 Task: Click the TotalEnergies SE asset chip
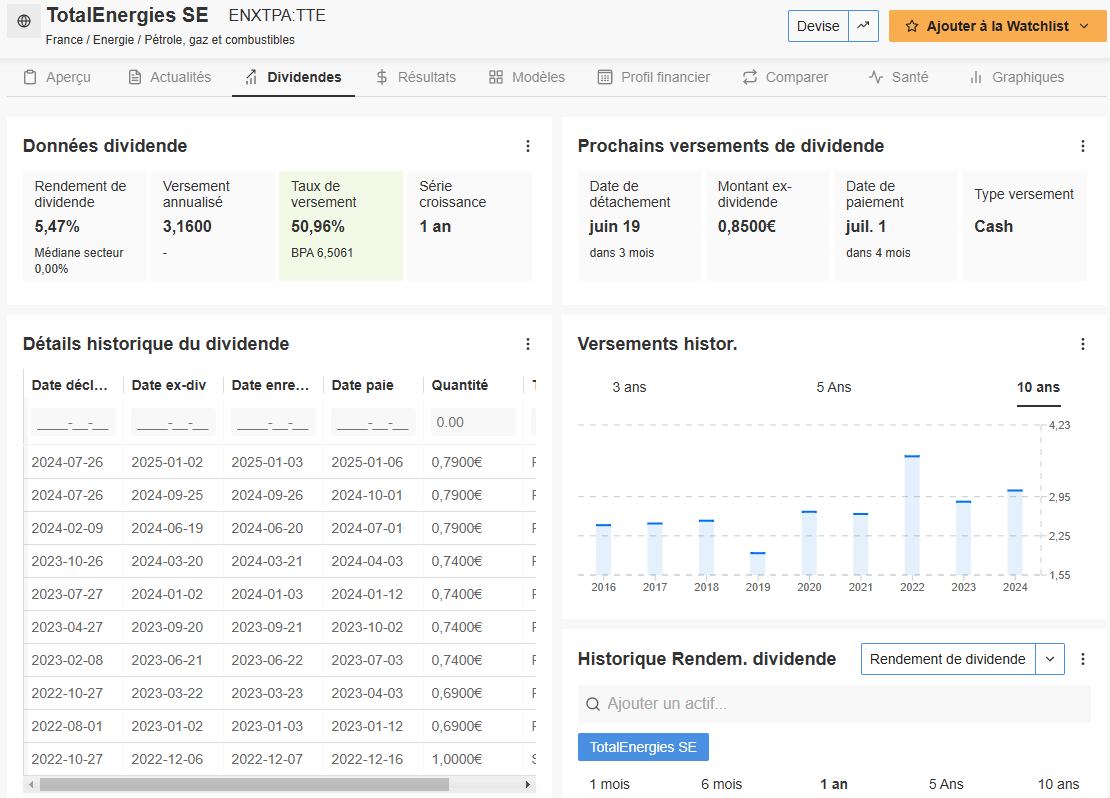643,747
